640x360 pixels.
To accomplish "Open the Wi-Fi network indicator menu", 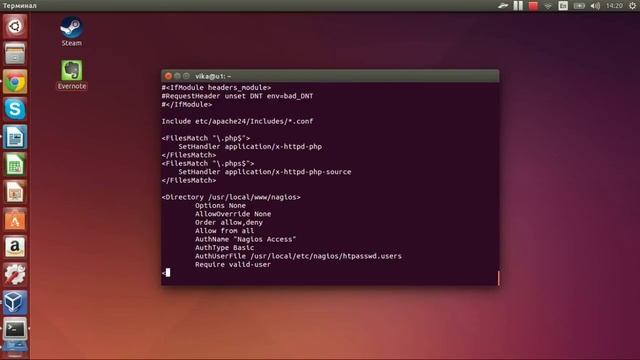I will [x=548, y=6].
